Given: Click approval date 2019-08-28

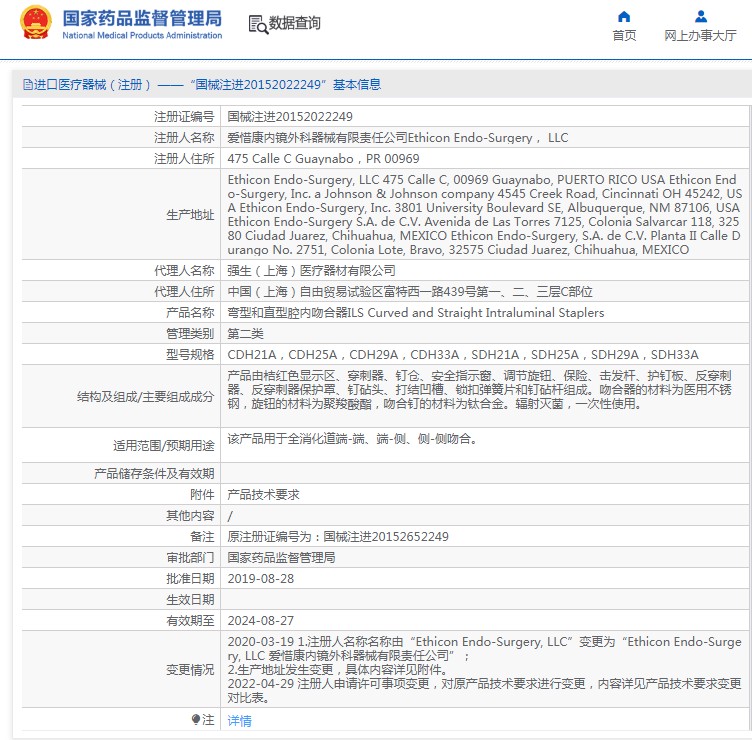Looking at the screenshot, I should (260, 579).
